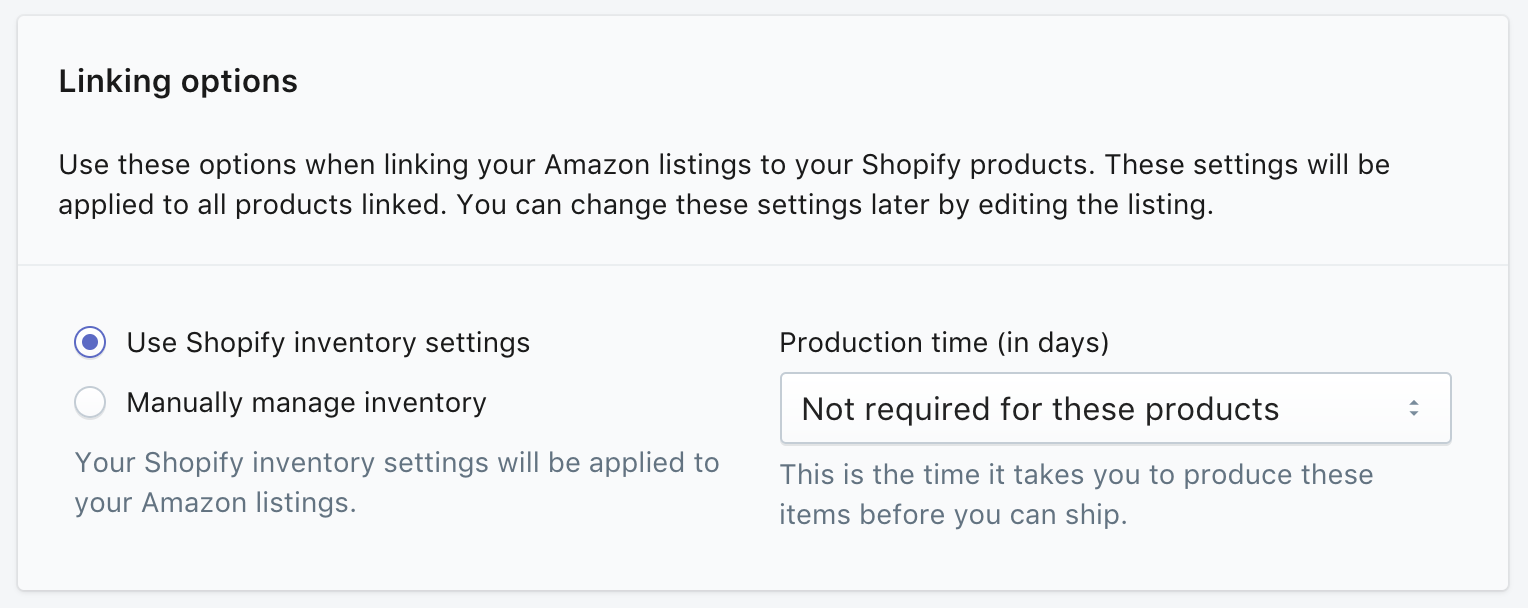This screenshot has width=1528, height=608.
Task: Click the Linking options settings card
Action: [x=764, y=300]
